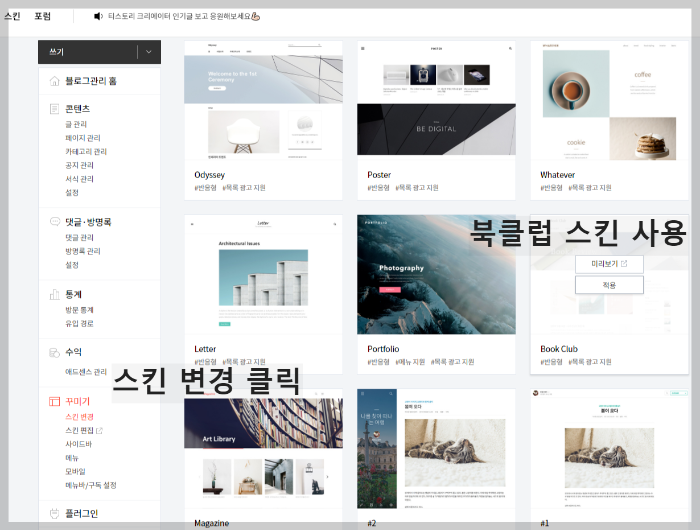Select the Letter skin thumbnail
The image size is (700, 530).
click(263, 275)
